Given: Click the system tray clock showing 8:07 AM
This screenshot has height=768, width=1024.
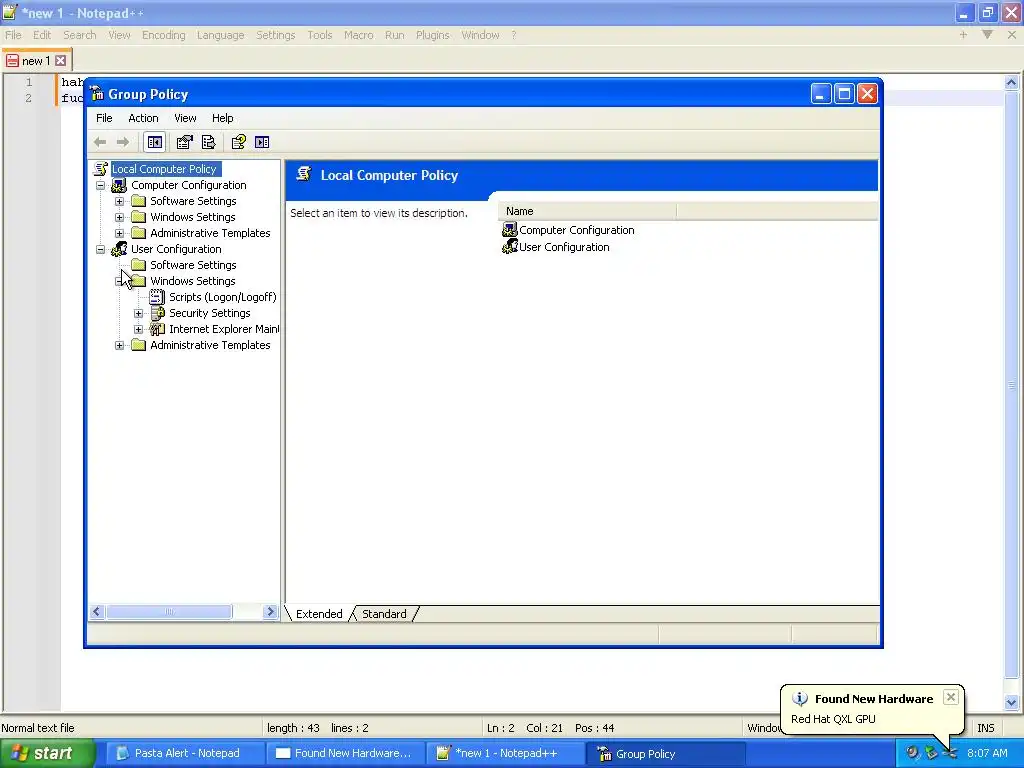Looking at the screenshot, I should pyautogui.click(x=987, y=754).
